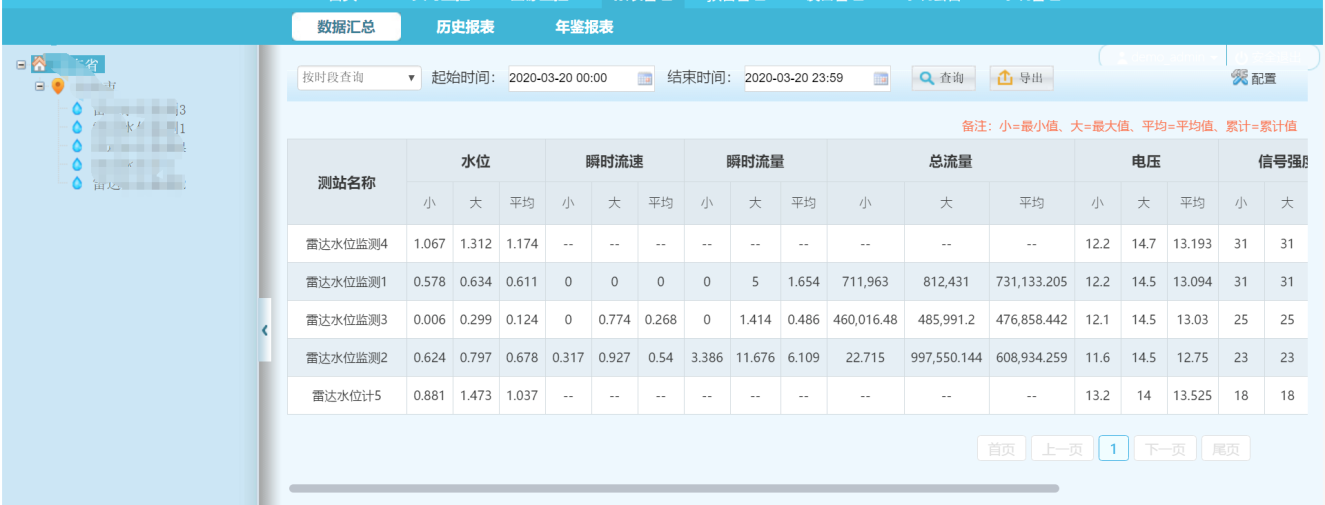
Task: Click the last water drop icon in the tree
Action: 77,184
